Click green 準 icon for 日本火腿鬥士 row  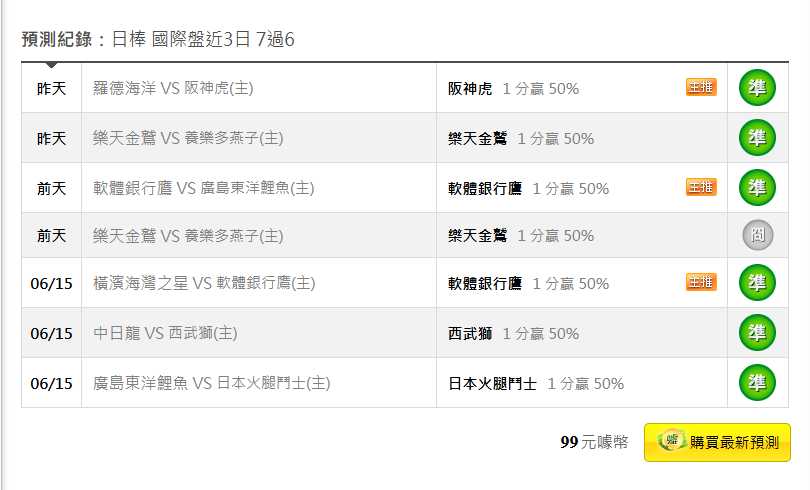pyautogui.click(x=757, y=383)
